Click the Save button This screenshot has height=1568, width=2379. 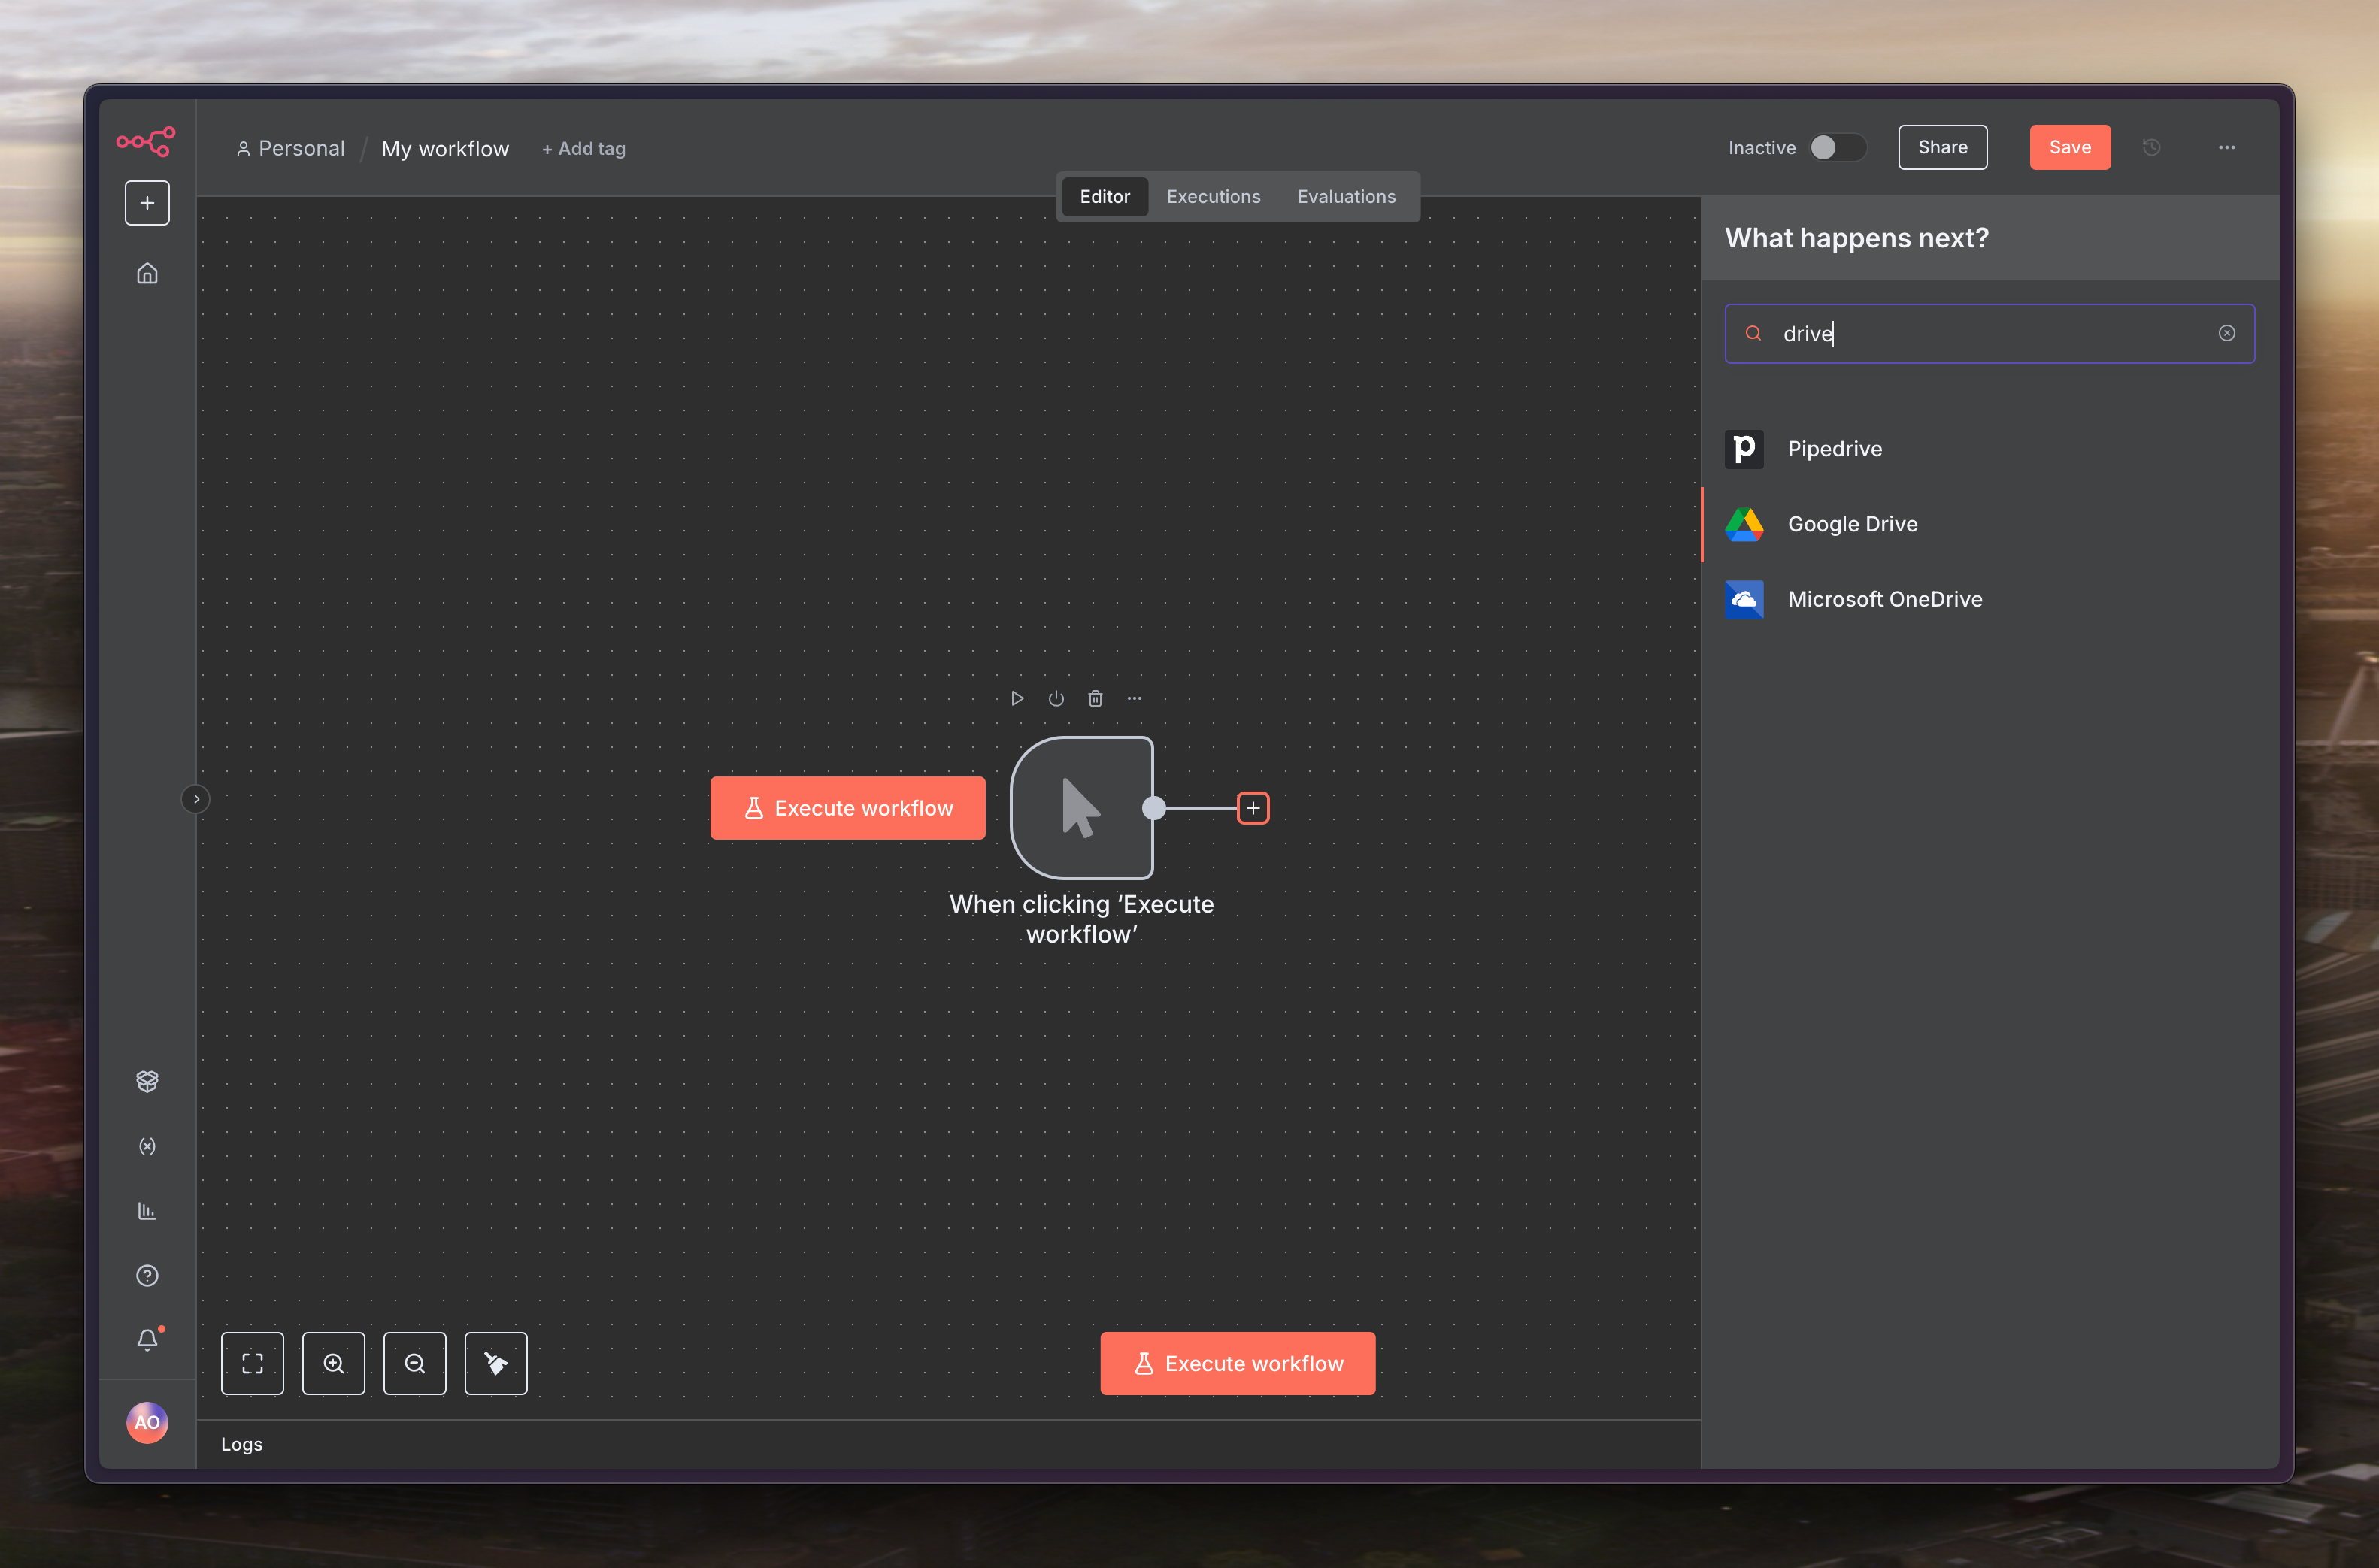[2069, 147]
